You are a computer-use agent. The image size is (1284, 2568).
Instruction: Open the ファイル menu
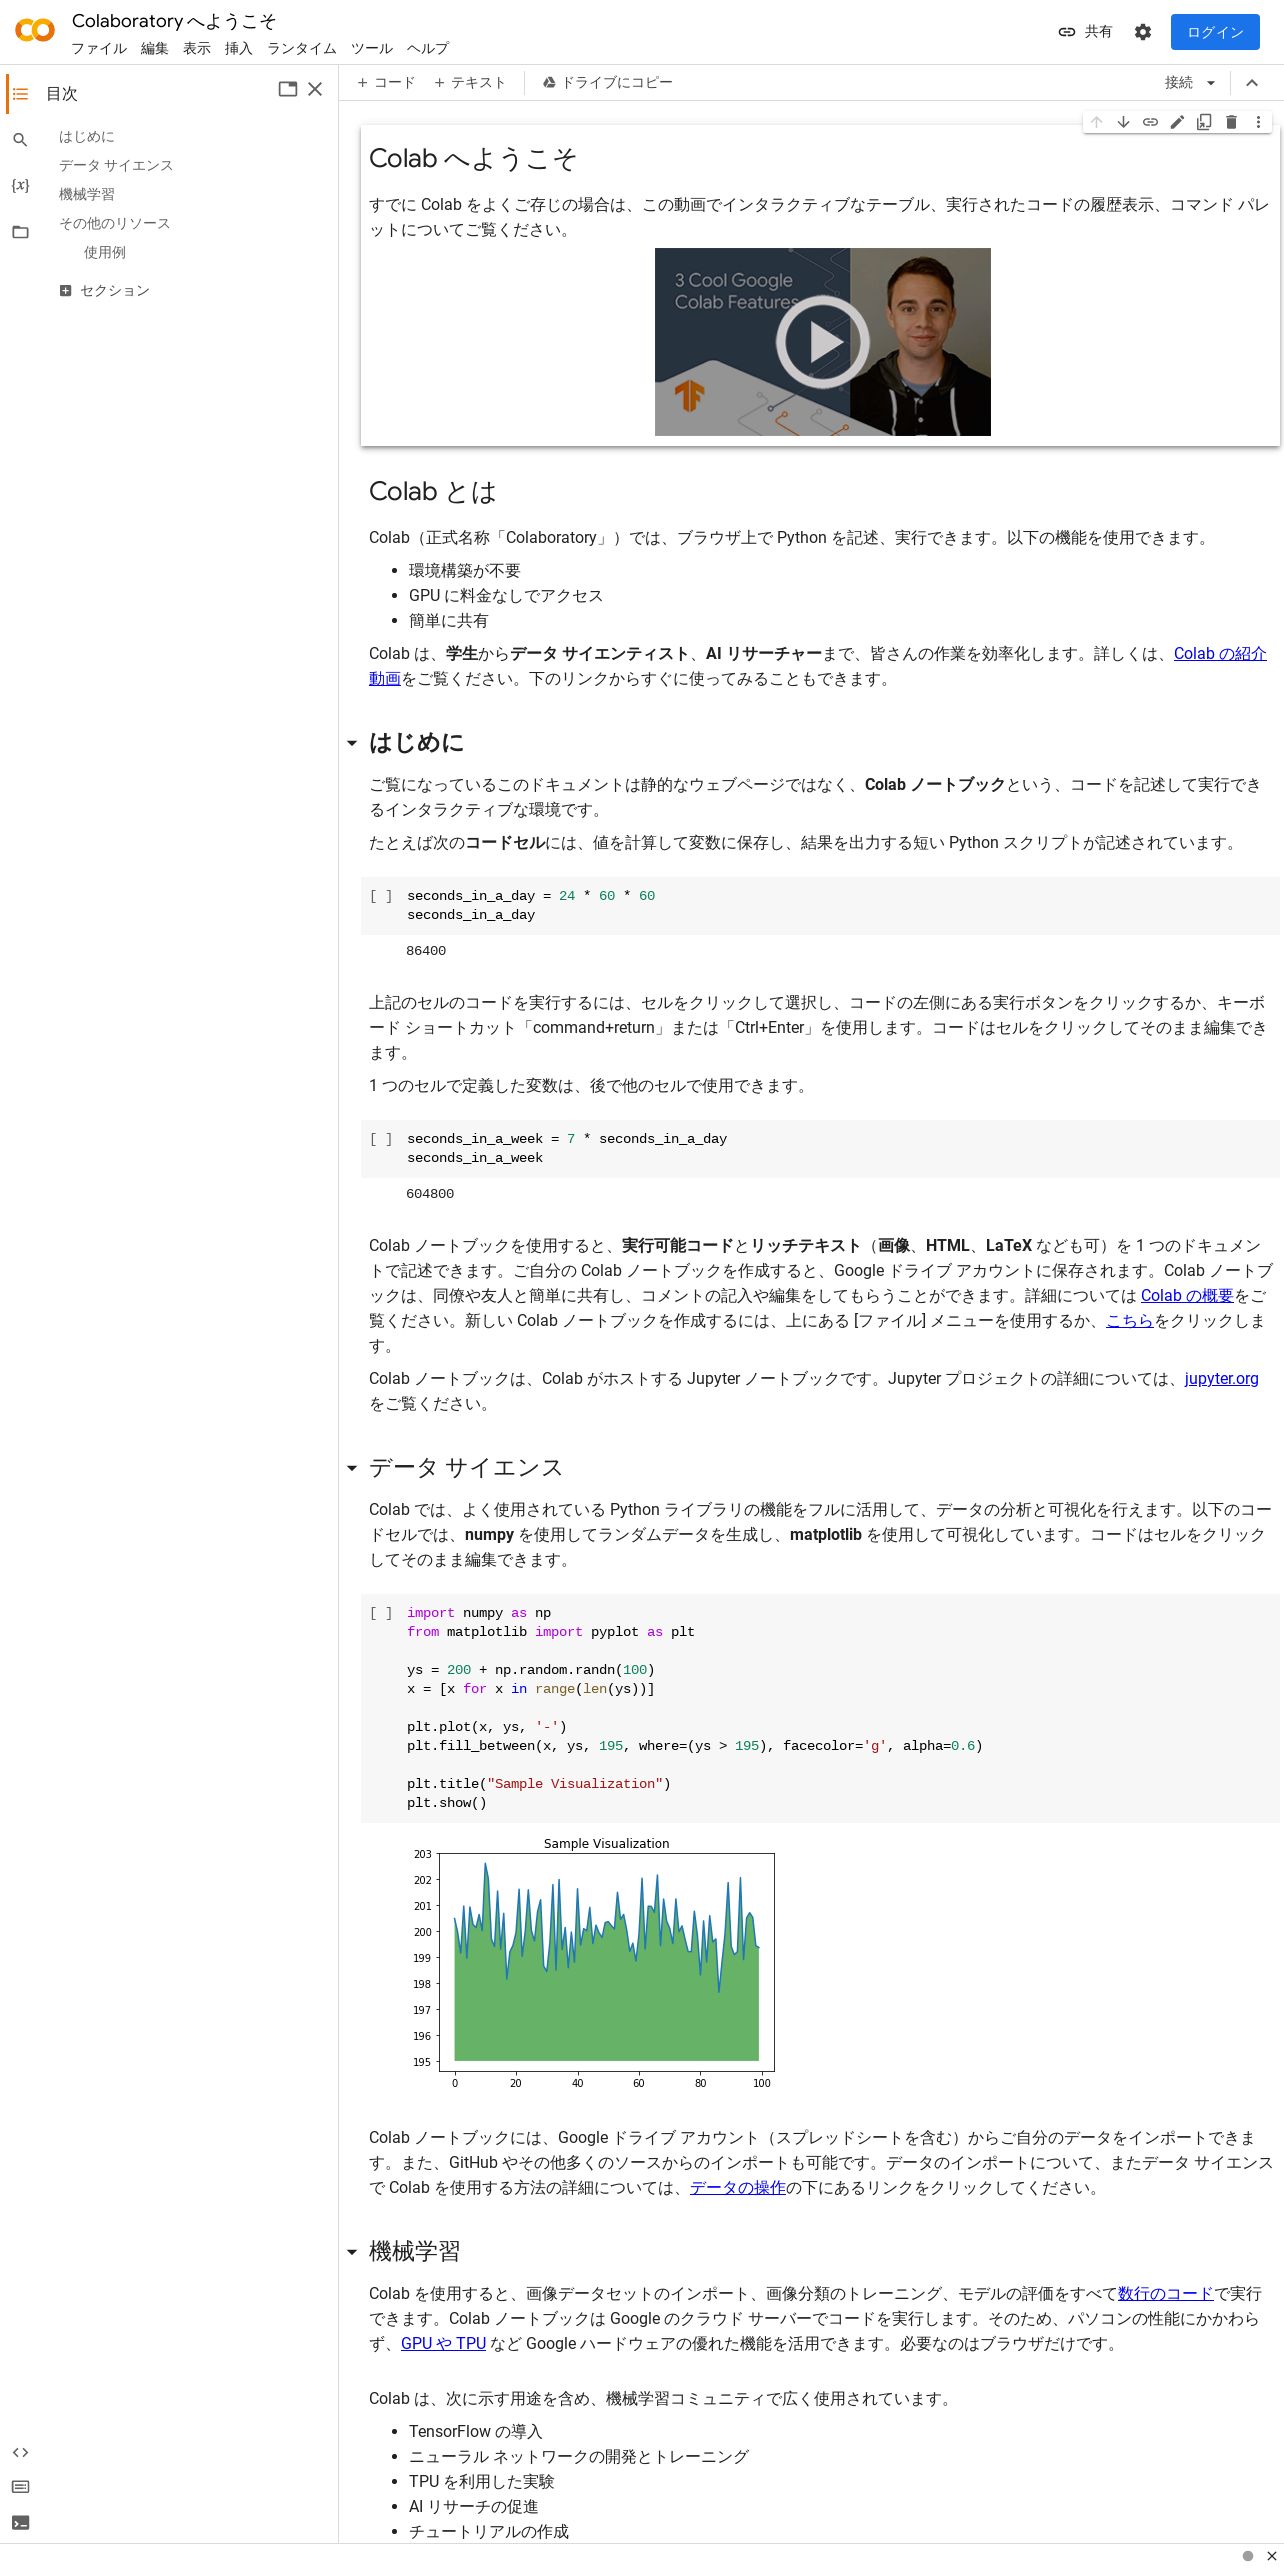pyautogui.click(x=99, y=48)
